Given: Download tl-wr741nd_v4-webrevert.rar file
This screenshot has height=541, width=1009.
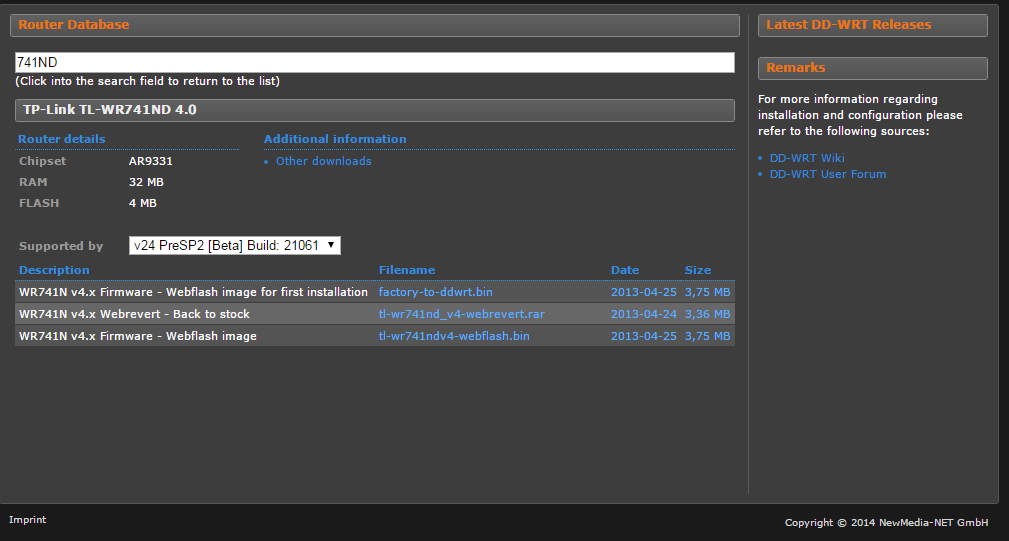Looking at the screenshot, I should click(x=461, y=314).
